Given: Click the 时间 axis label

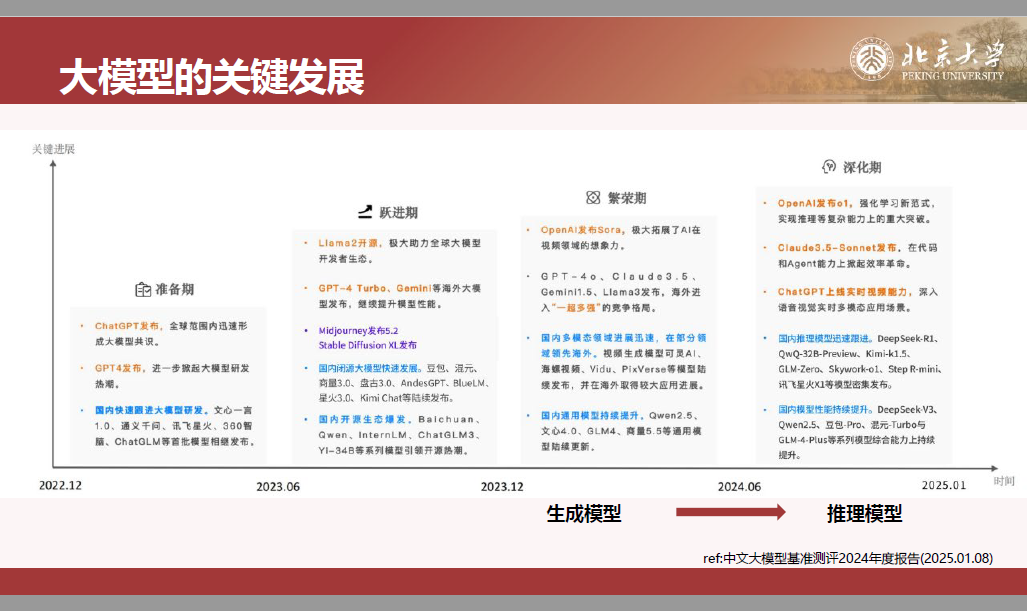Looking at the screenshot, I should [1003, 481].
